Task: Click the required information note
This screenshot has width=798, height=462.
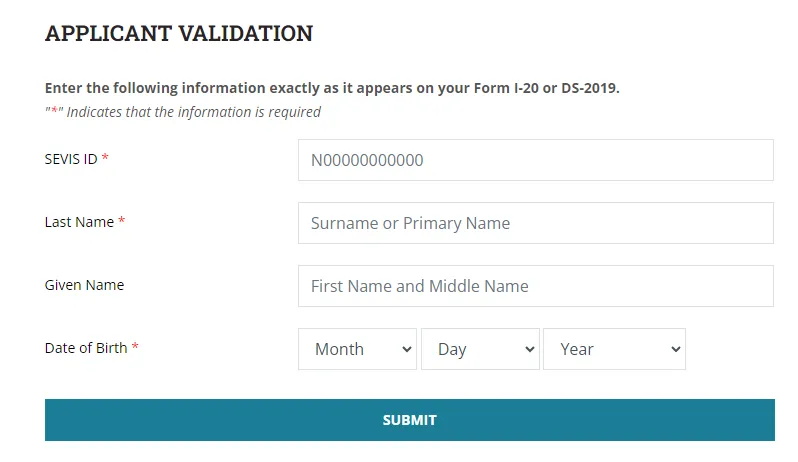Action: coord(183,112)
